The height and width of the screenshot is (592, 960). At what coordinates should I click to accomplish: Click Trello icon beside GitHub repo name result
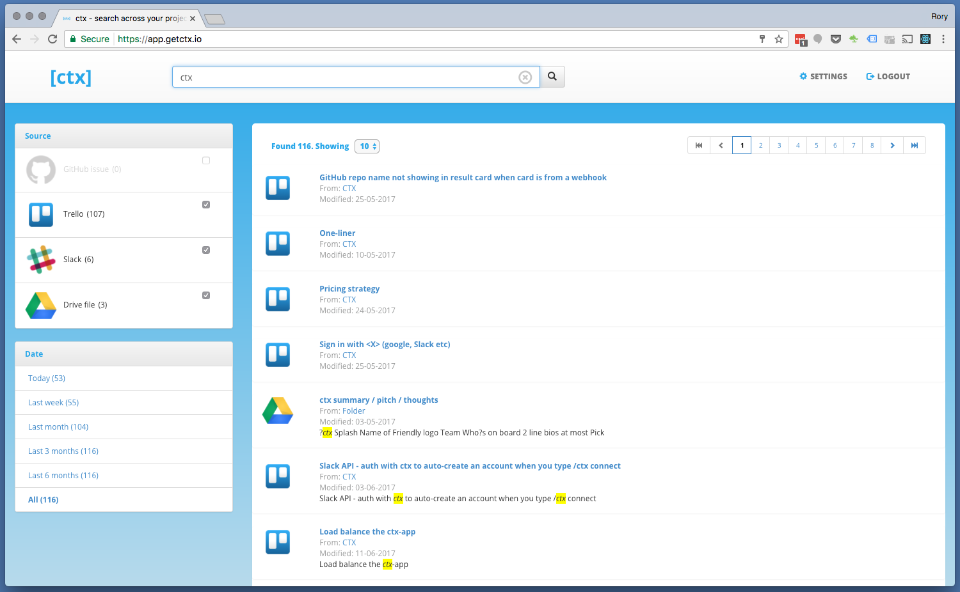tap(278, 188)
